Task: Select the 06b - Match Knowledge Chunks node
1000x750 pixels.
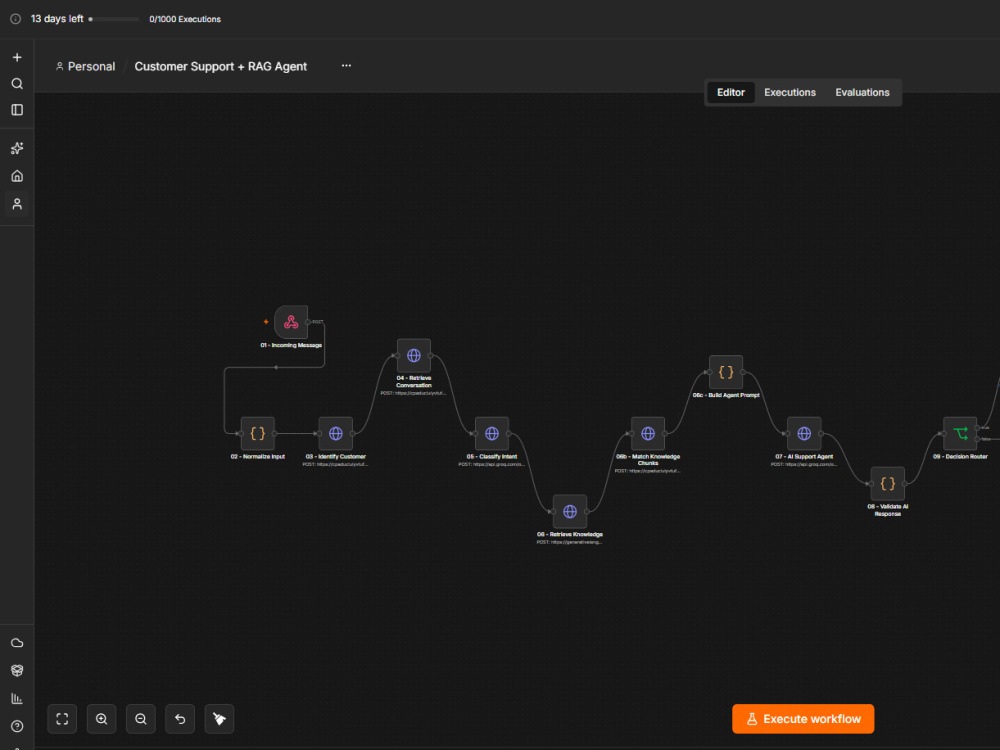Action: [648, 434]
